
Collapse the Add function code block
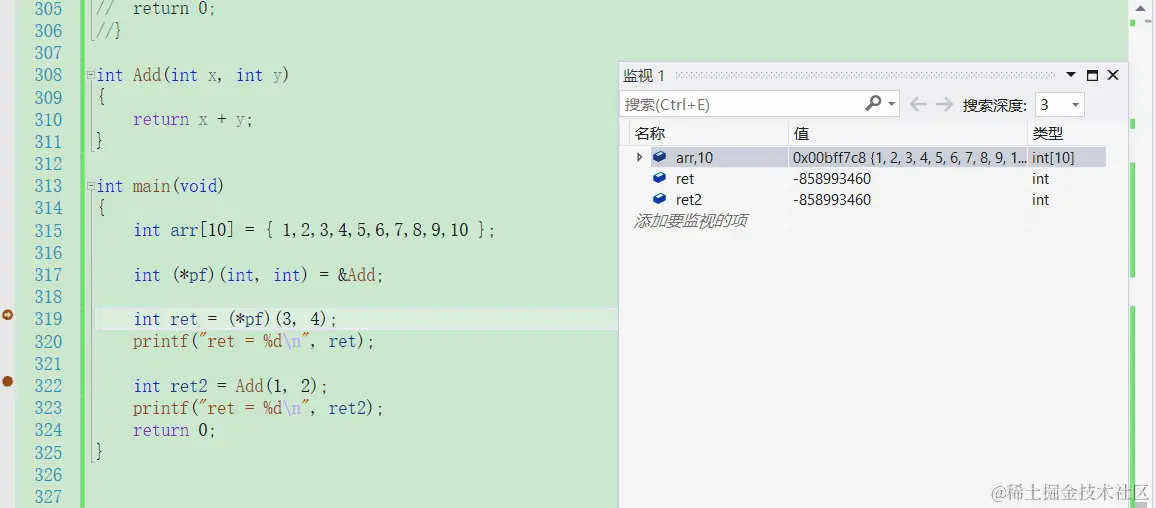point(90,75)
